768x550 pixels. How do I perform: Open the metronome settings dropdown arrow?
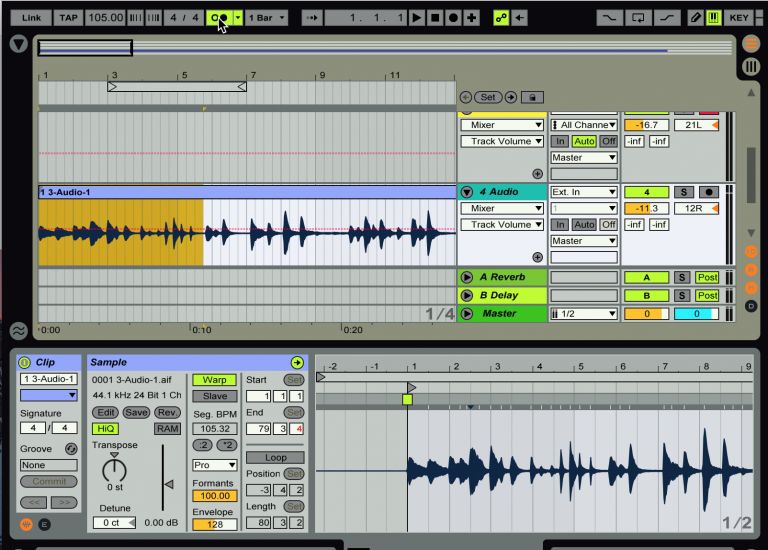click(238, 18)
